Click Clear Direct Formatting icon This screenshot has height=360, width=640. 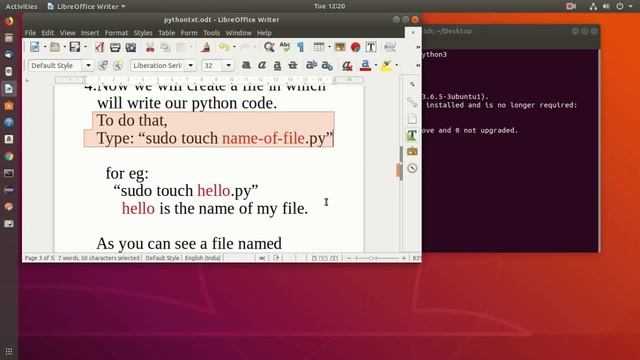click(347, 65)
